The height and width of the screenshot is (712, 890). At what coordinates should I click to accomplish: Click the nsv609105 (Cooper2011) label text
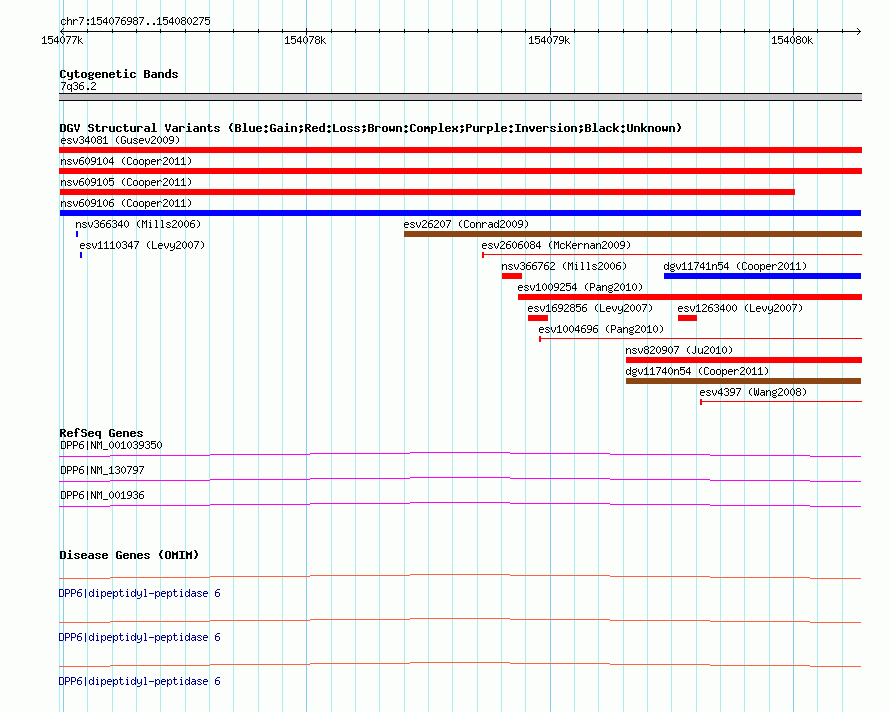126,182
